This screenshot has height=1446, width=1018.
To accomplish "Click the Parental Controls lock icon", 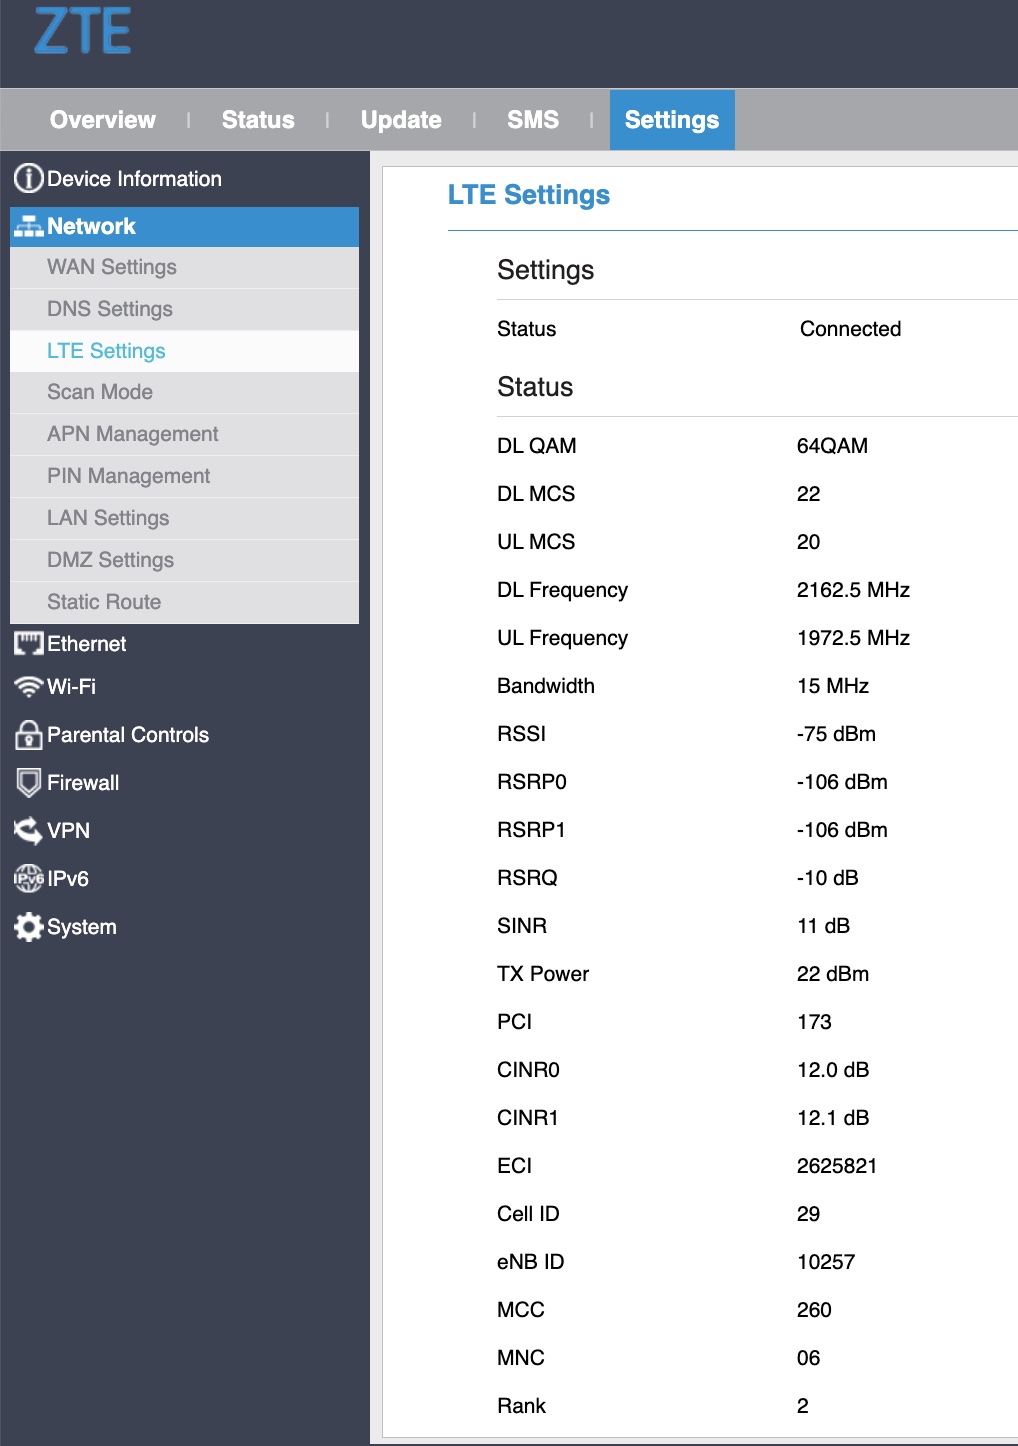I will pyautogui.click(x=28, y=735).
